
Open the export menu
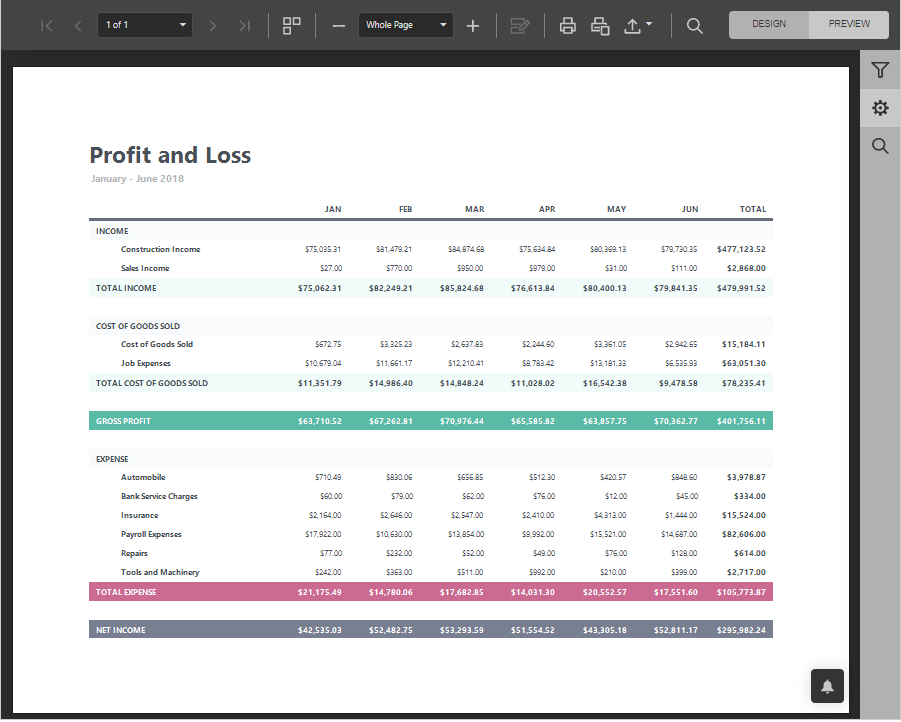tap(637, 26)
